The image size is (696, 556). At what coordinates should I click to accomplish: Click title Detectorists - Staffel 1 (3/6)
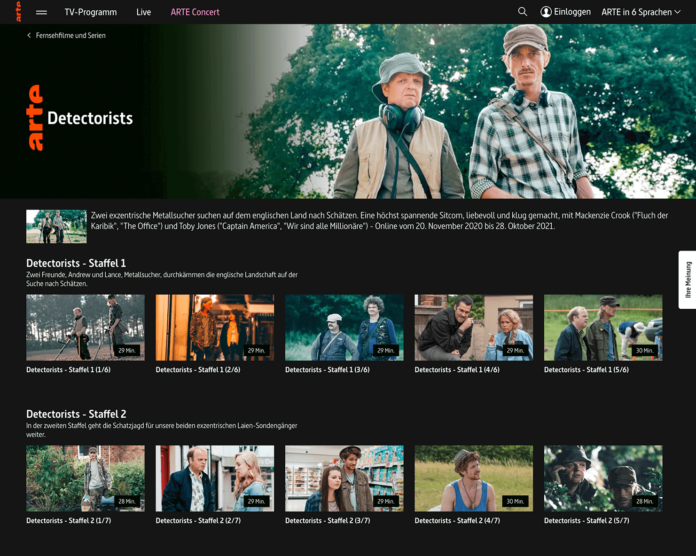pyautogui.click(x=327, y=370)
